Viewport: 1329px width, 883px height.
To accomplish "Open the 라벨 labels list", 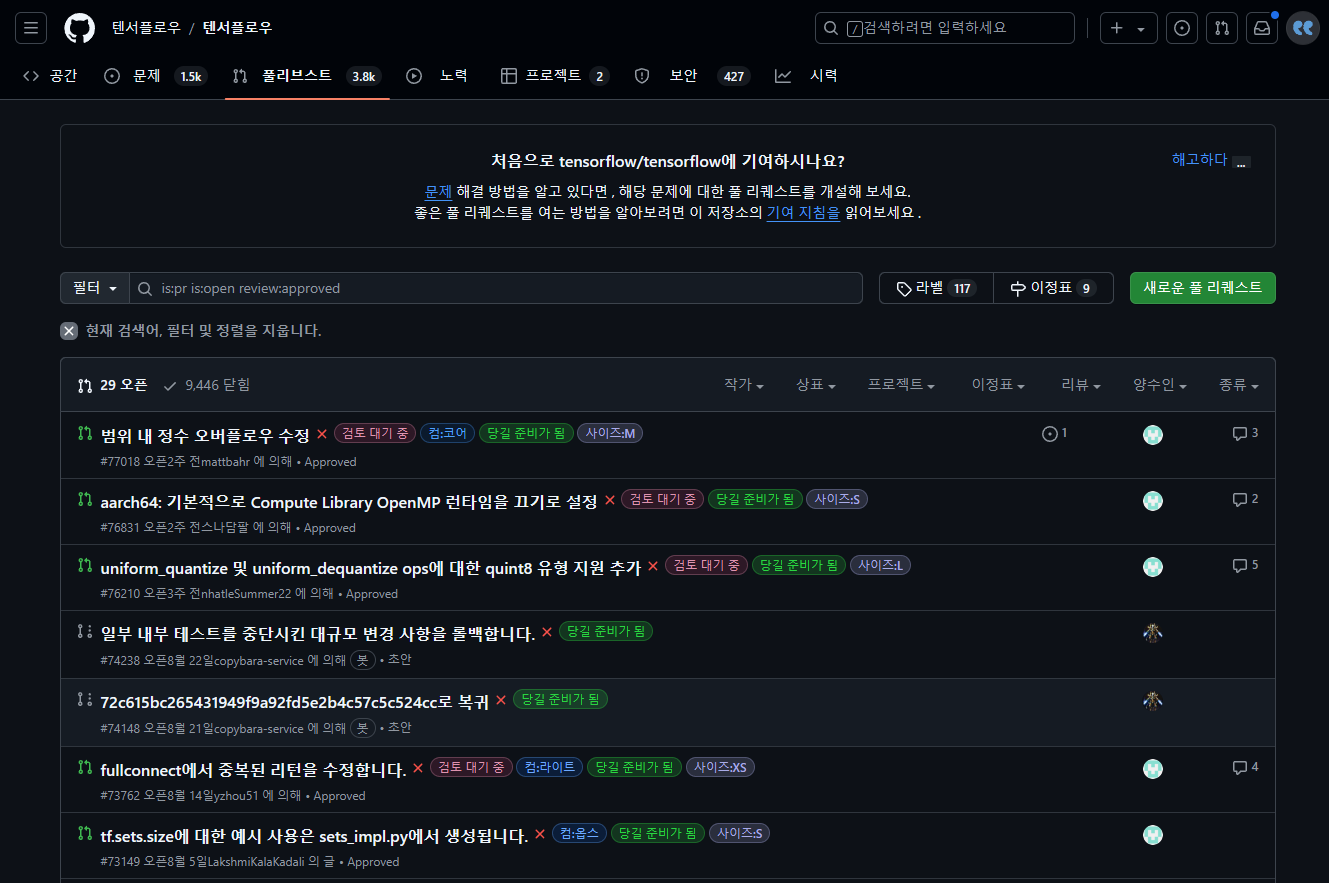I will (x=936, y=288).
